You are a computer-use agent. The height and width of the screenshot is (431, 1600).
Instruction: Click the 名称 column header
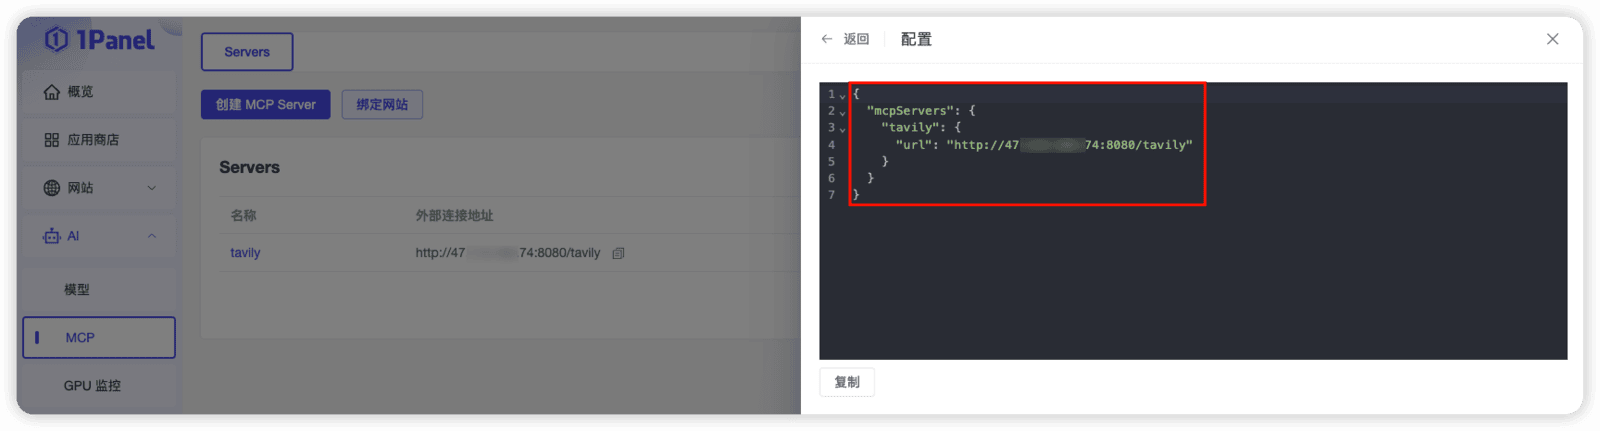pyautogui.click(x=243, y=216)
